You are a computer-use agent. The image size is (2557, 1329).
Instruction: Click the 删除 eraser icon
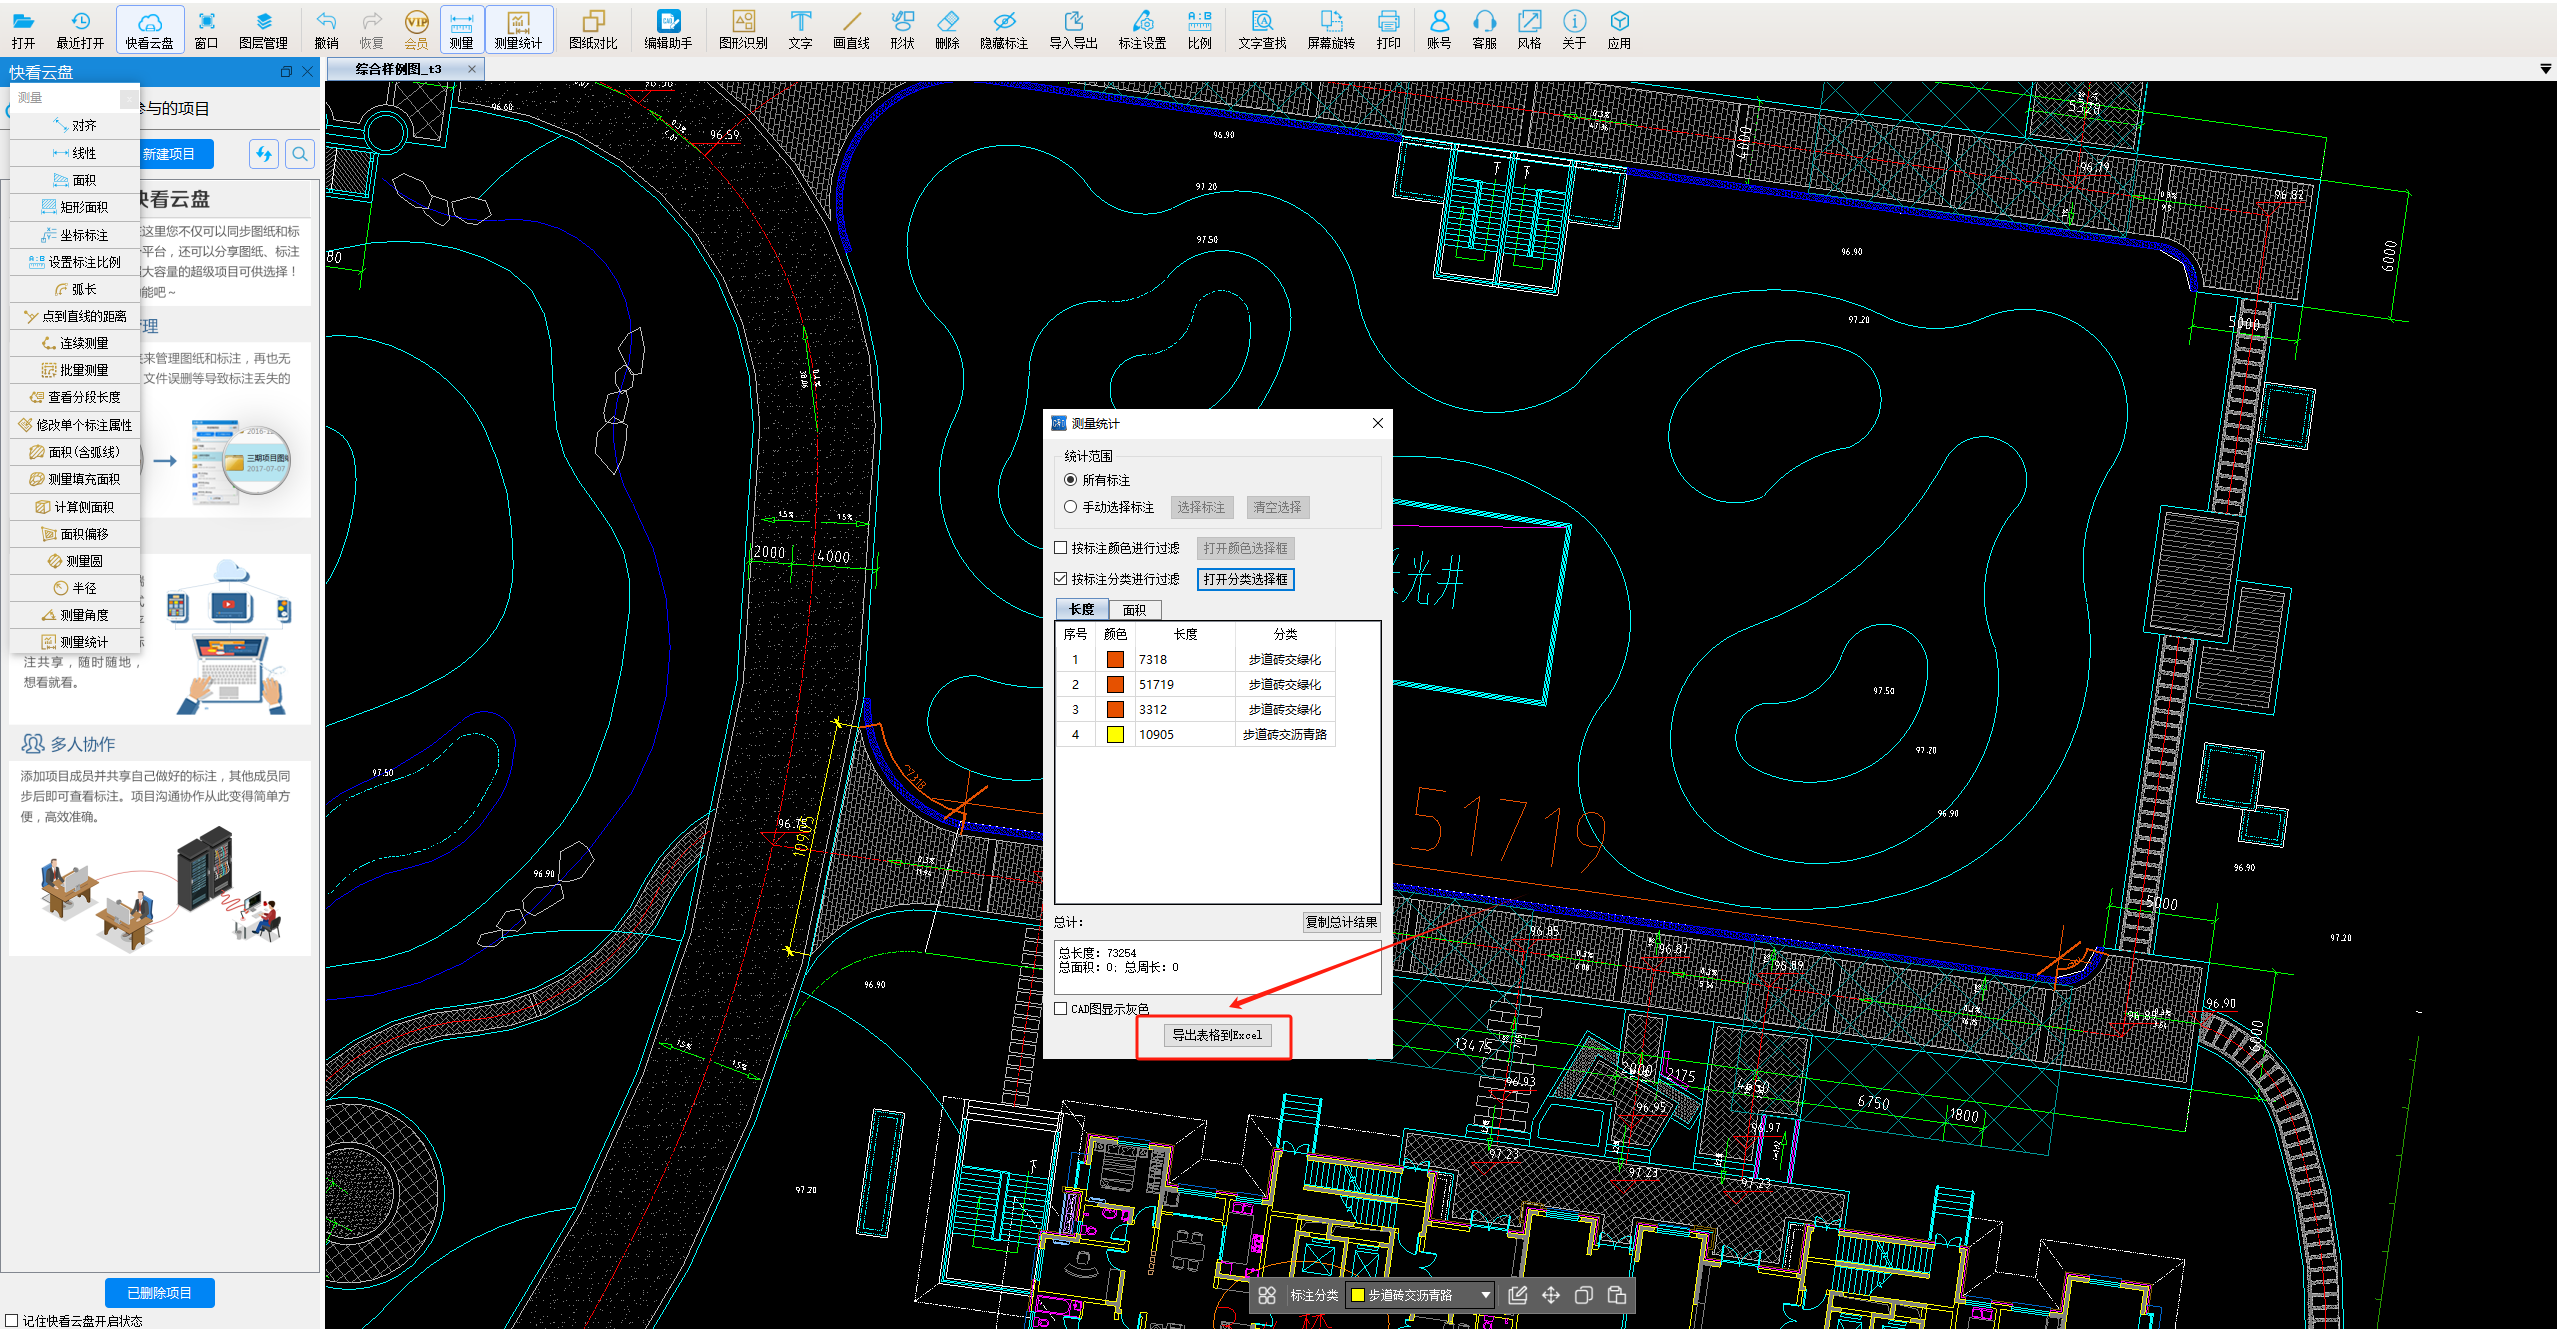(947, 29)
